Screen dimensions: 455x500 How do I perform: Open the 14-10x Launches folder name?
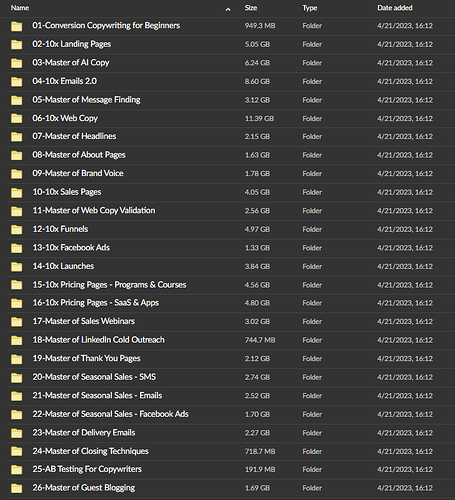click(63, 266)
